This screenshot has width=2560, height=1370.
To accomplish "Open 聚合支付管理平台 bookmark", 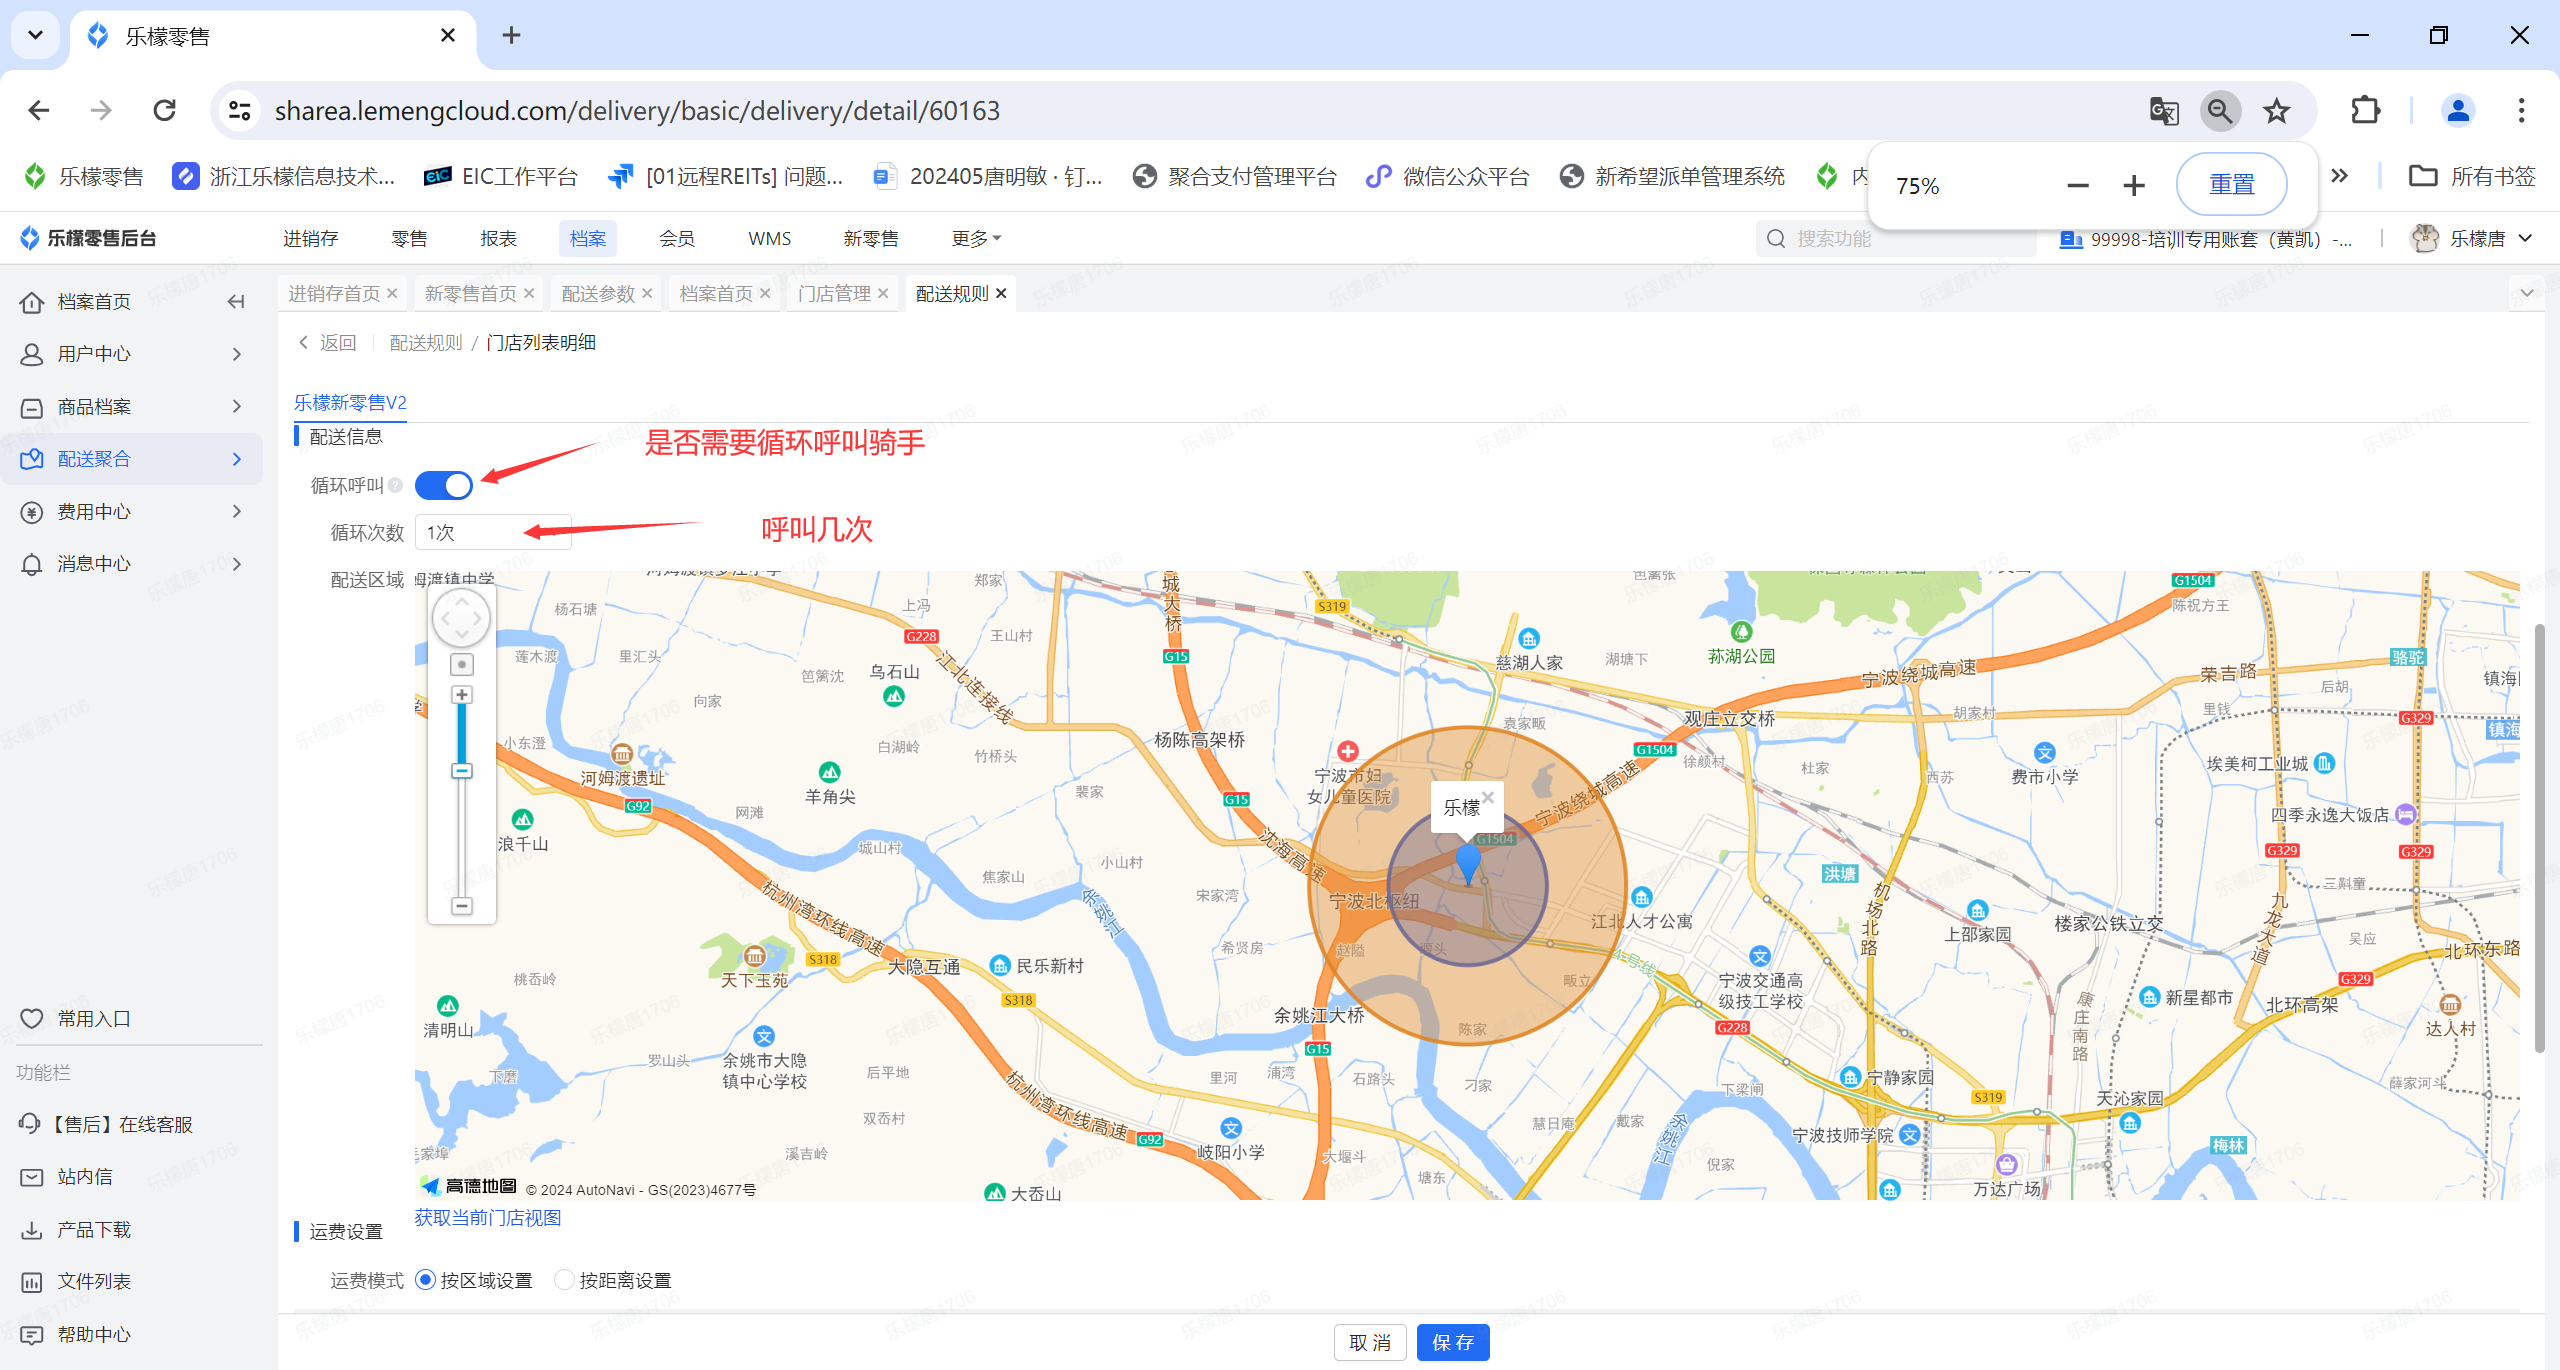I will pyautogui.click(x=1236, y=176).
